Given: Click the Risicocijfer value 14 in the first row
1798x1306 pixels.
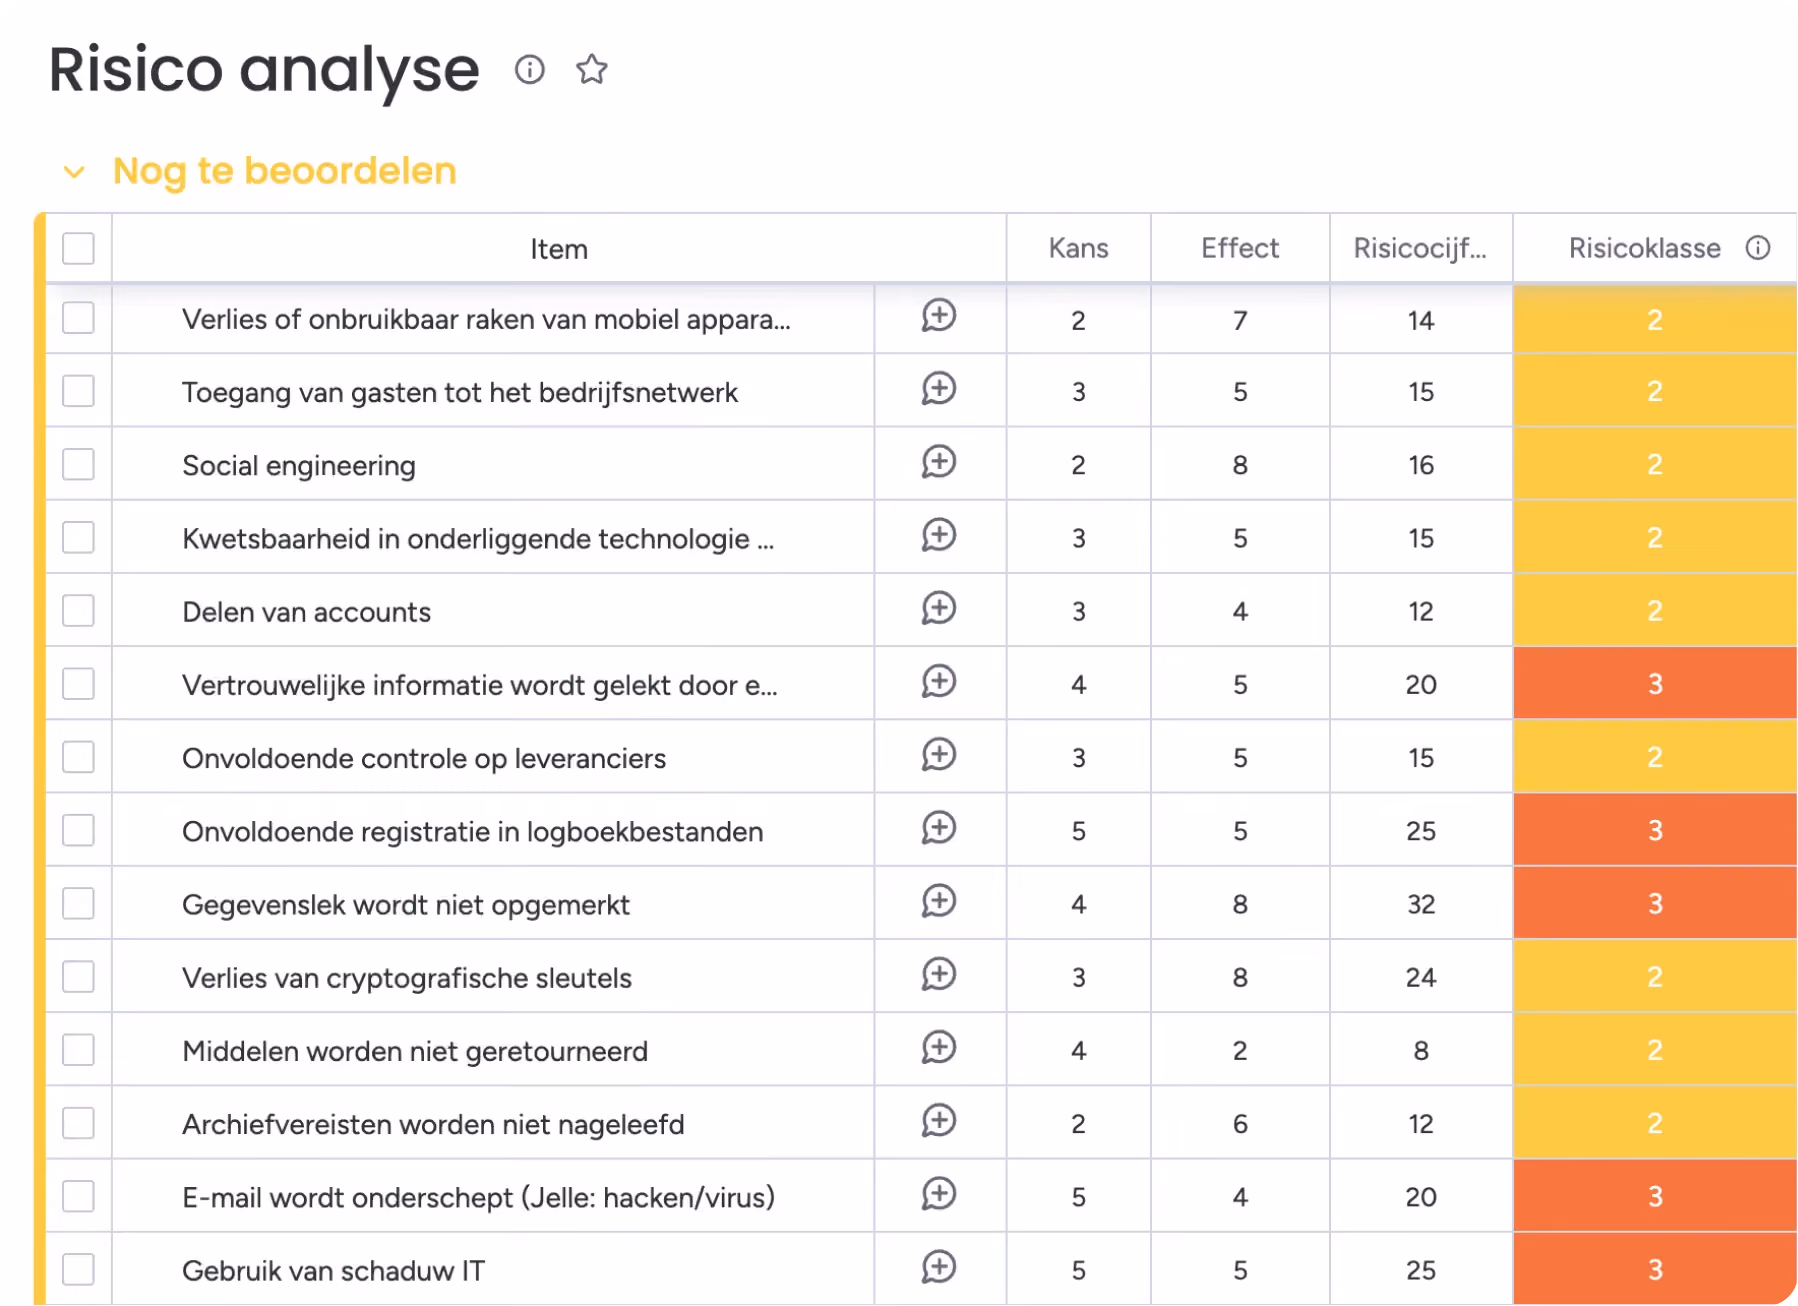Looking at the screenshot, I should [x=1421, y=320].
